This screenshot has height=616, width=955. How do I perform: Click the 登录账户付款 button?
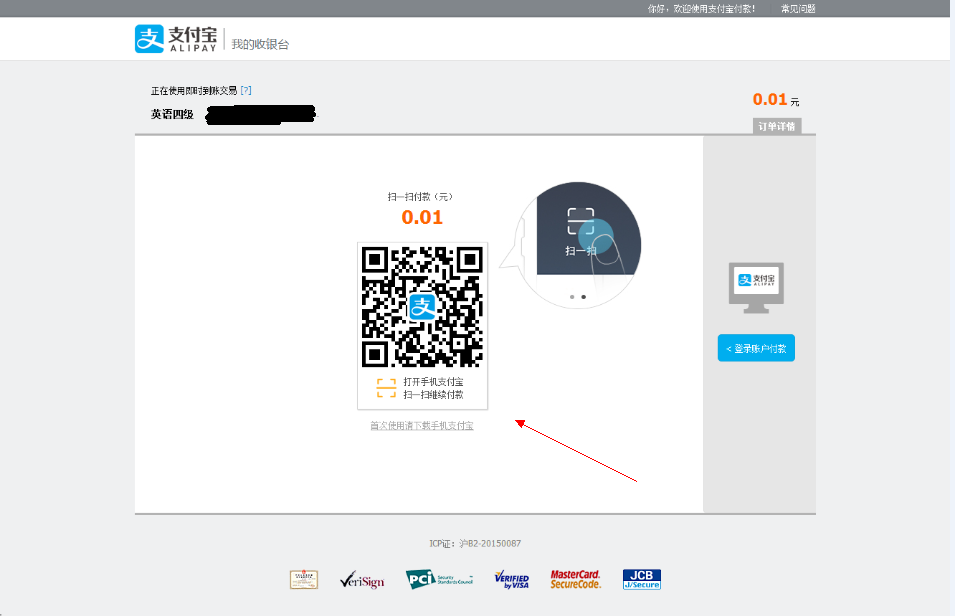[756, 348]
